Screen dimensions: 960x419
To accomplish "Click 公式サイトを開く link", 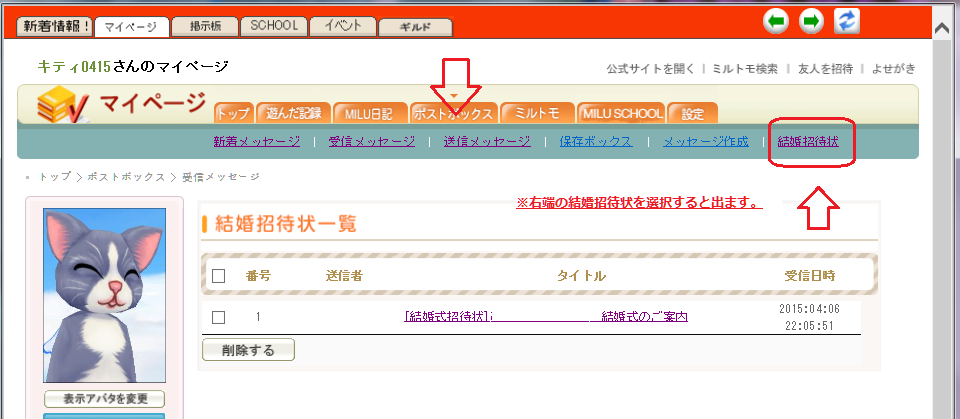I will tap(650, 69).
